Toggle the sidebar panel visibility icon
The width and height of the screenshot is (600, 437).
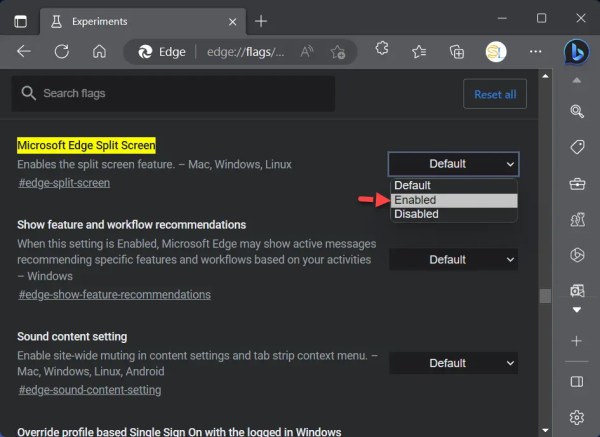(x=576, y=382)
